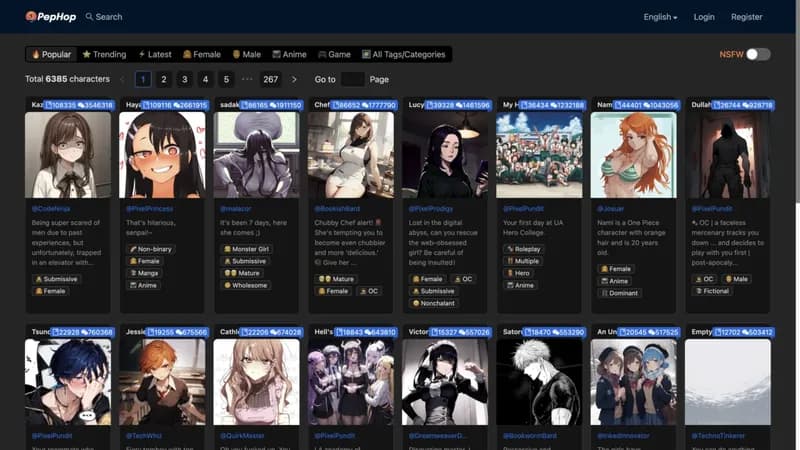Click the Fictional tag
The height and width of the screenshot is (450, 800).
(x=712, y=291)
